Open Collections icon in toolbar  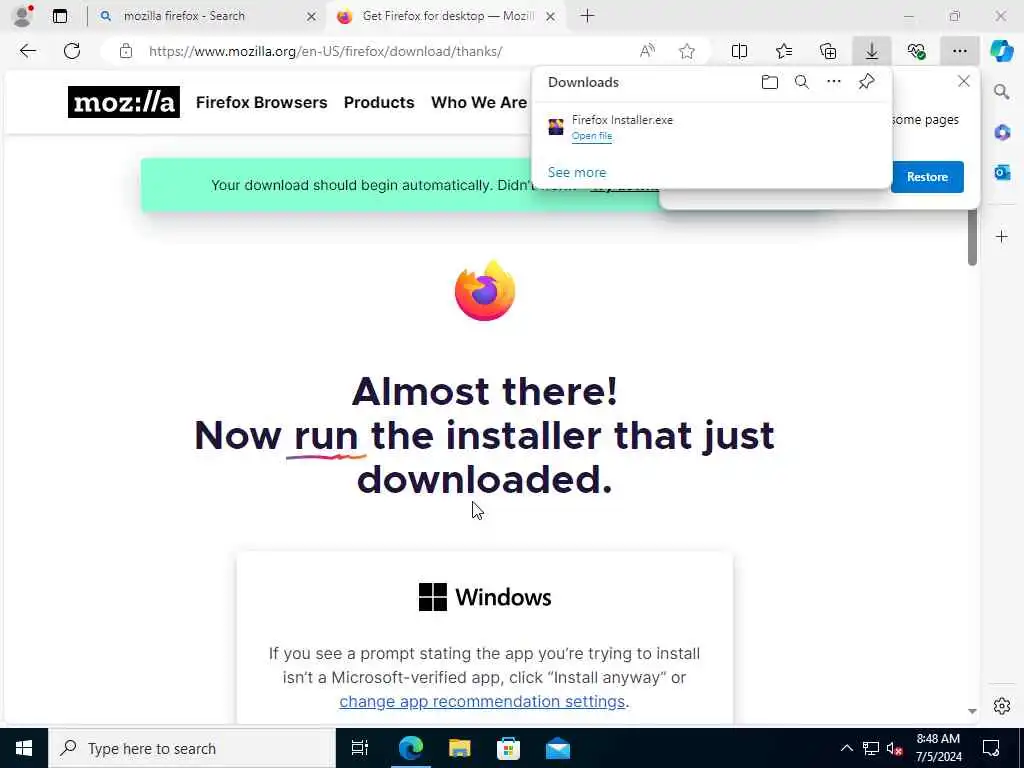coord(828,51)
